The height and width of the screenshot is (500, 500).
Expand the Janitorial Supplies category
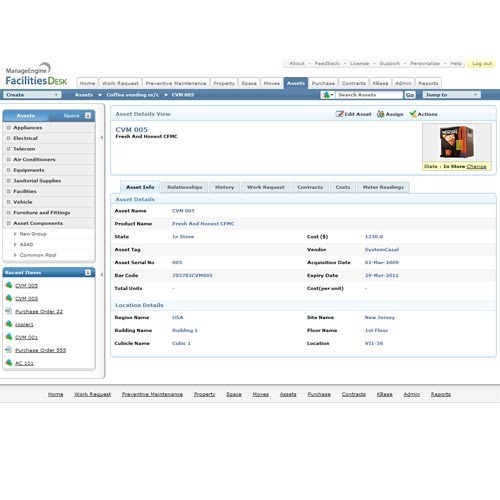[9, 181]
